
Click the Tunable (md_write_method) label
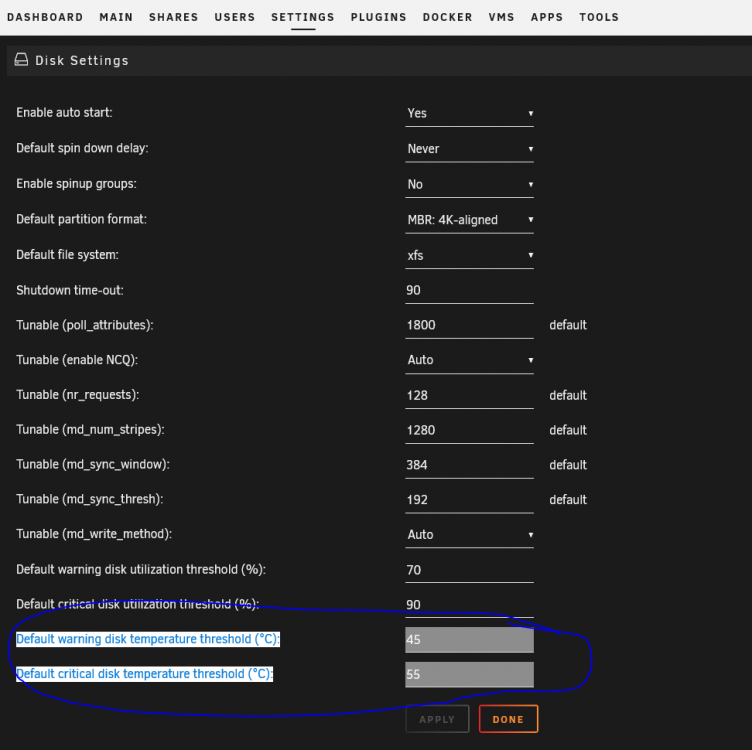[94, 534]
